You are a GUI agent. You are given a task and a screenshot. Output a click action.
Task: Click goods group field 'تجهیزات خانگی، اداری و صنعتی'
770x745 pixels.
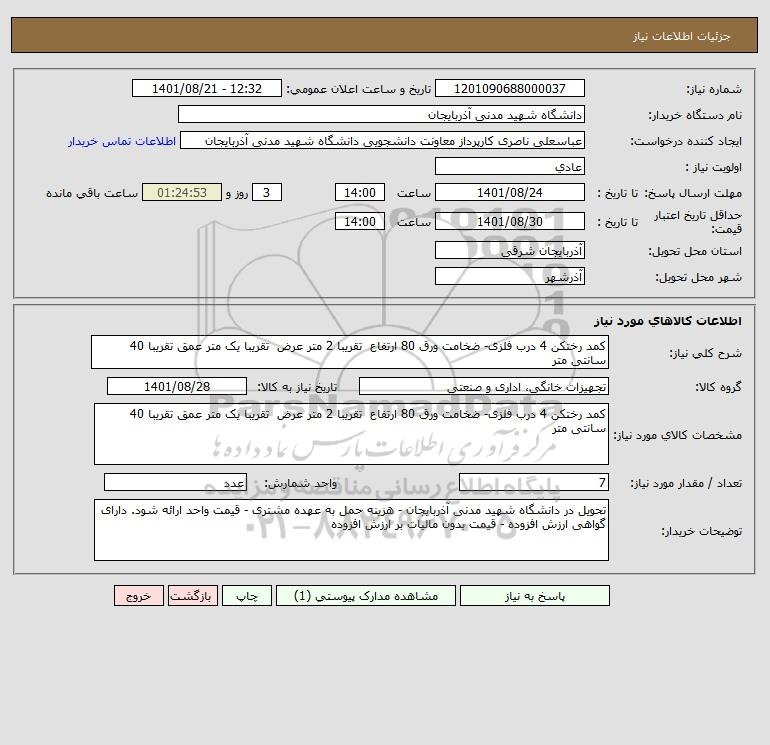coord(484,386)
